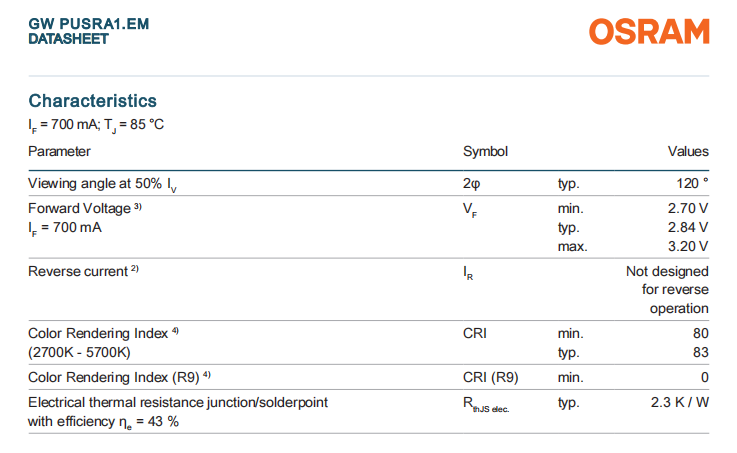737x453 pixels.
Task: Click the 3.20 V maximum voltage value
Action: pyautogui.click(x=688, y=246)
